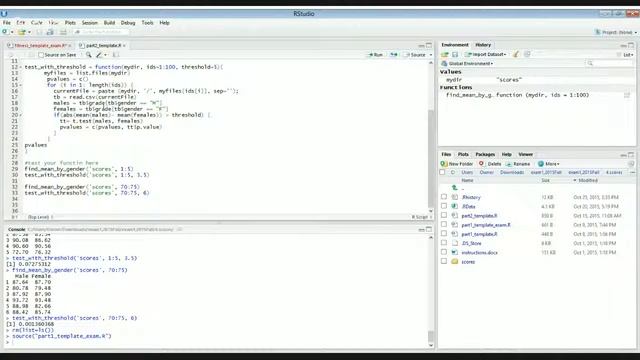Open the code tools wand dropdown arrow

(x=105, y=55)
